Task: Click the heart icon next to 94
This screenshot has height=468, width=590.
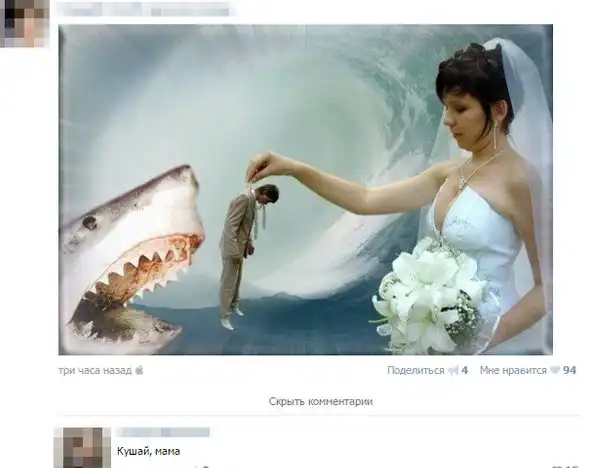Action: [x=555, y=370]
